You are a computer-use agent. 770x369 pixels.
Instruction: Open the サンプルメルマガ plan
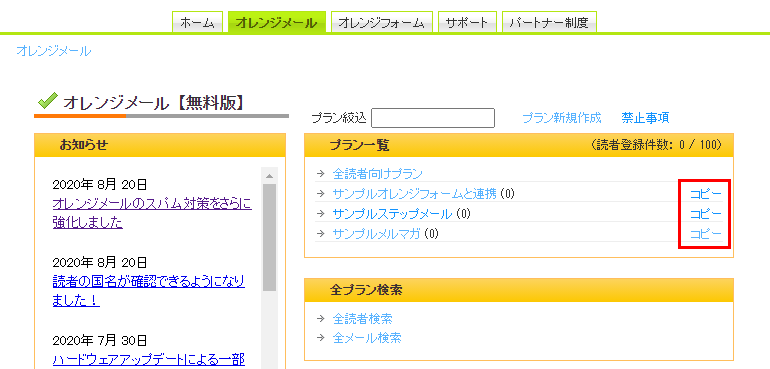pos(376,234)
